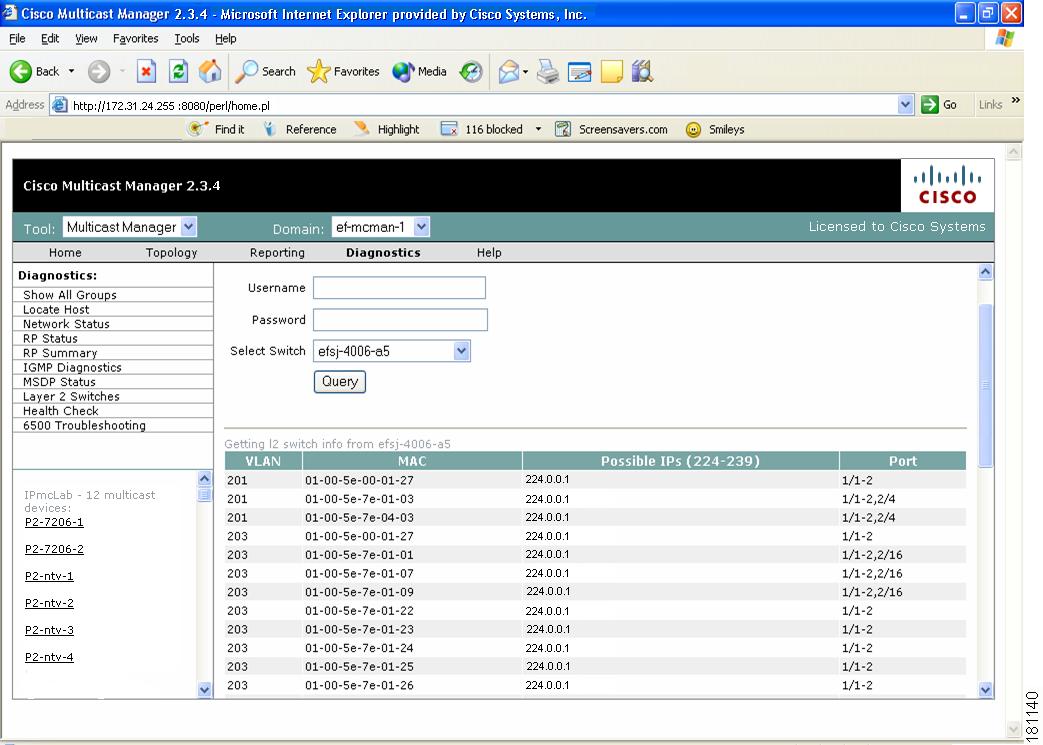Viewport: 1043px width, 745px height.
Task: Click the page icon in the address bar
Action: 60,105
